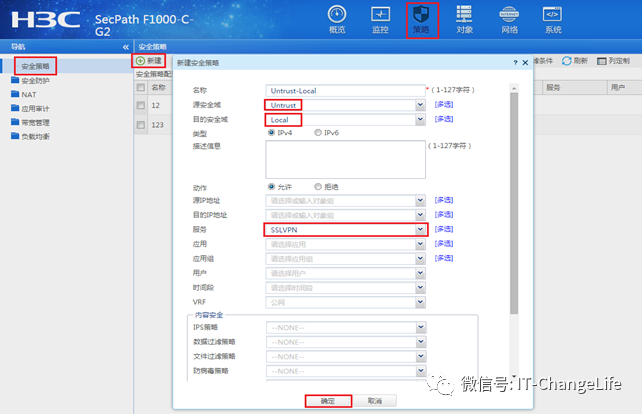
Task: Click the dialog vertical scrollbar thumb
Action: pyautogui.click(x=514, y=204)
